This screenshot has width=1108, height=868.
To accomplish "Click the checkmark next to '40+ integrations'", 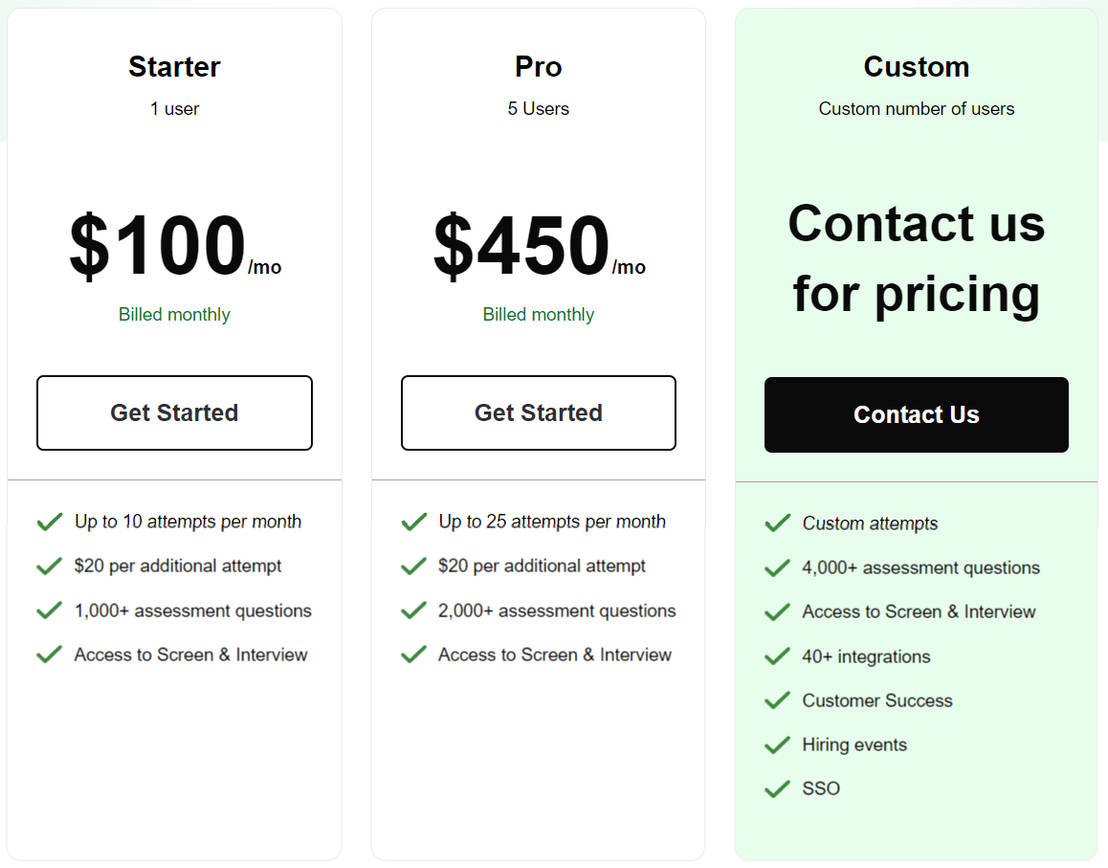I will (777, 656).
